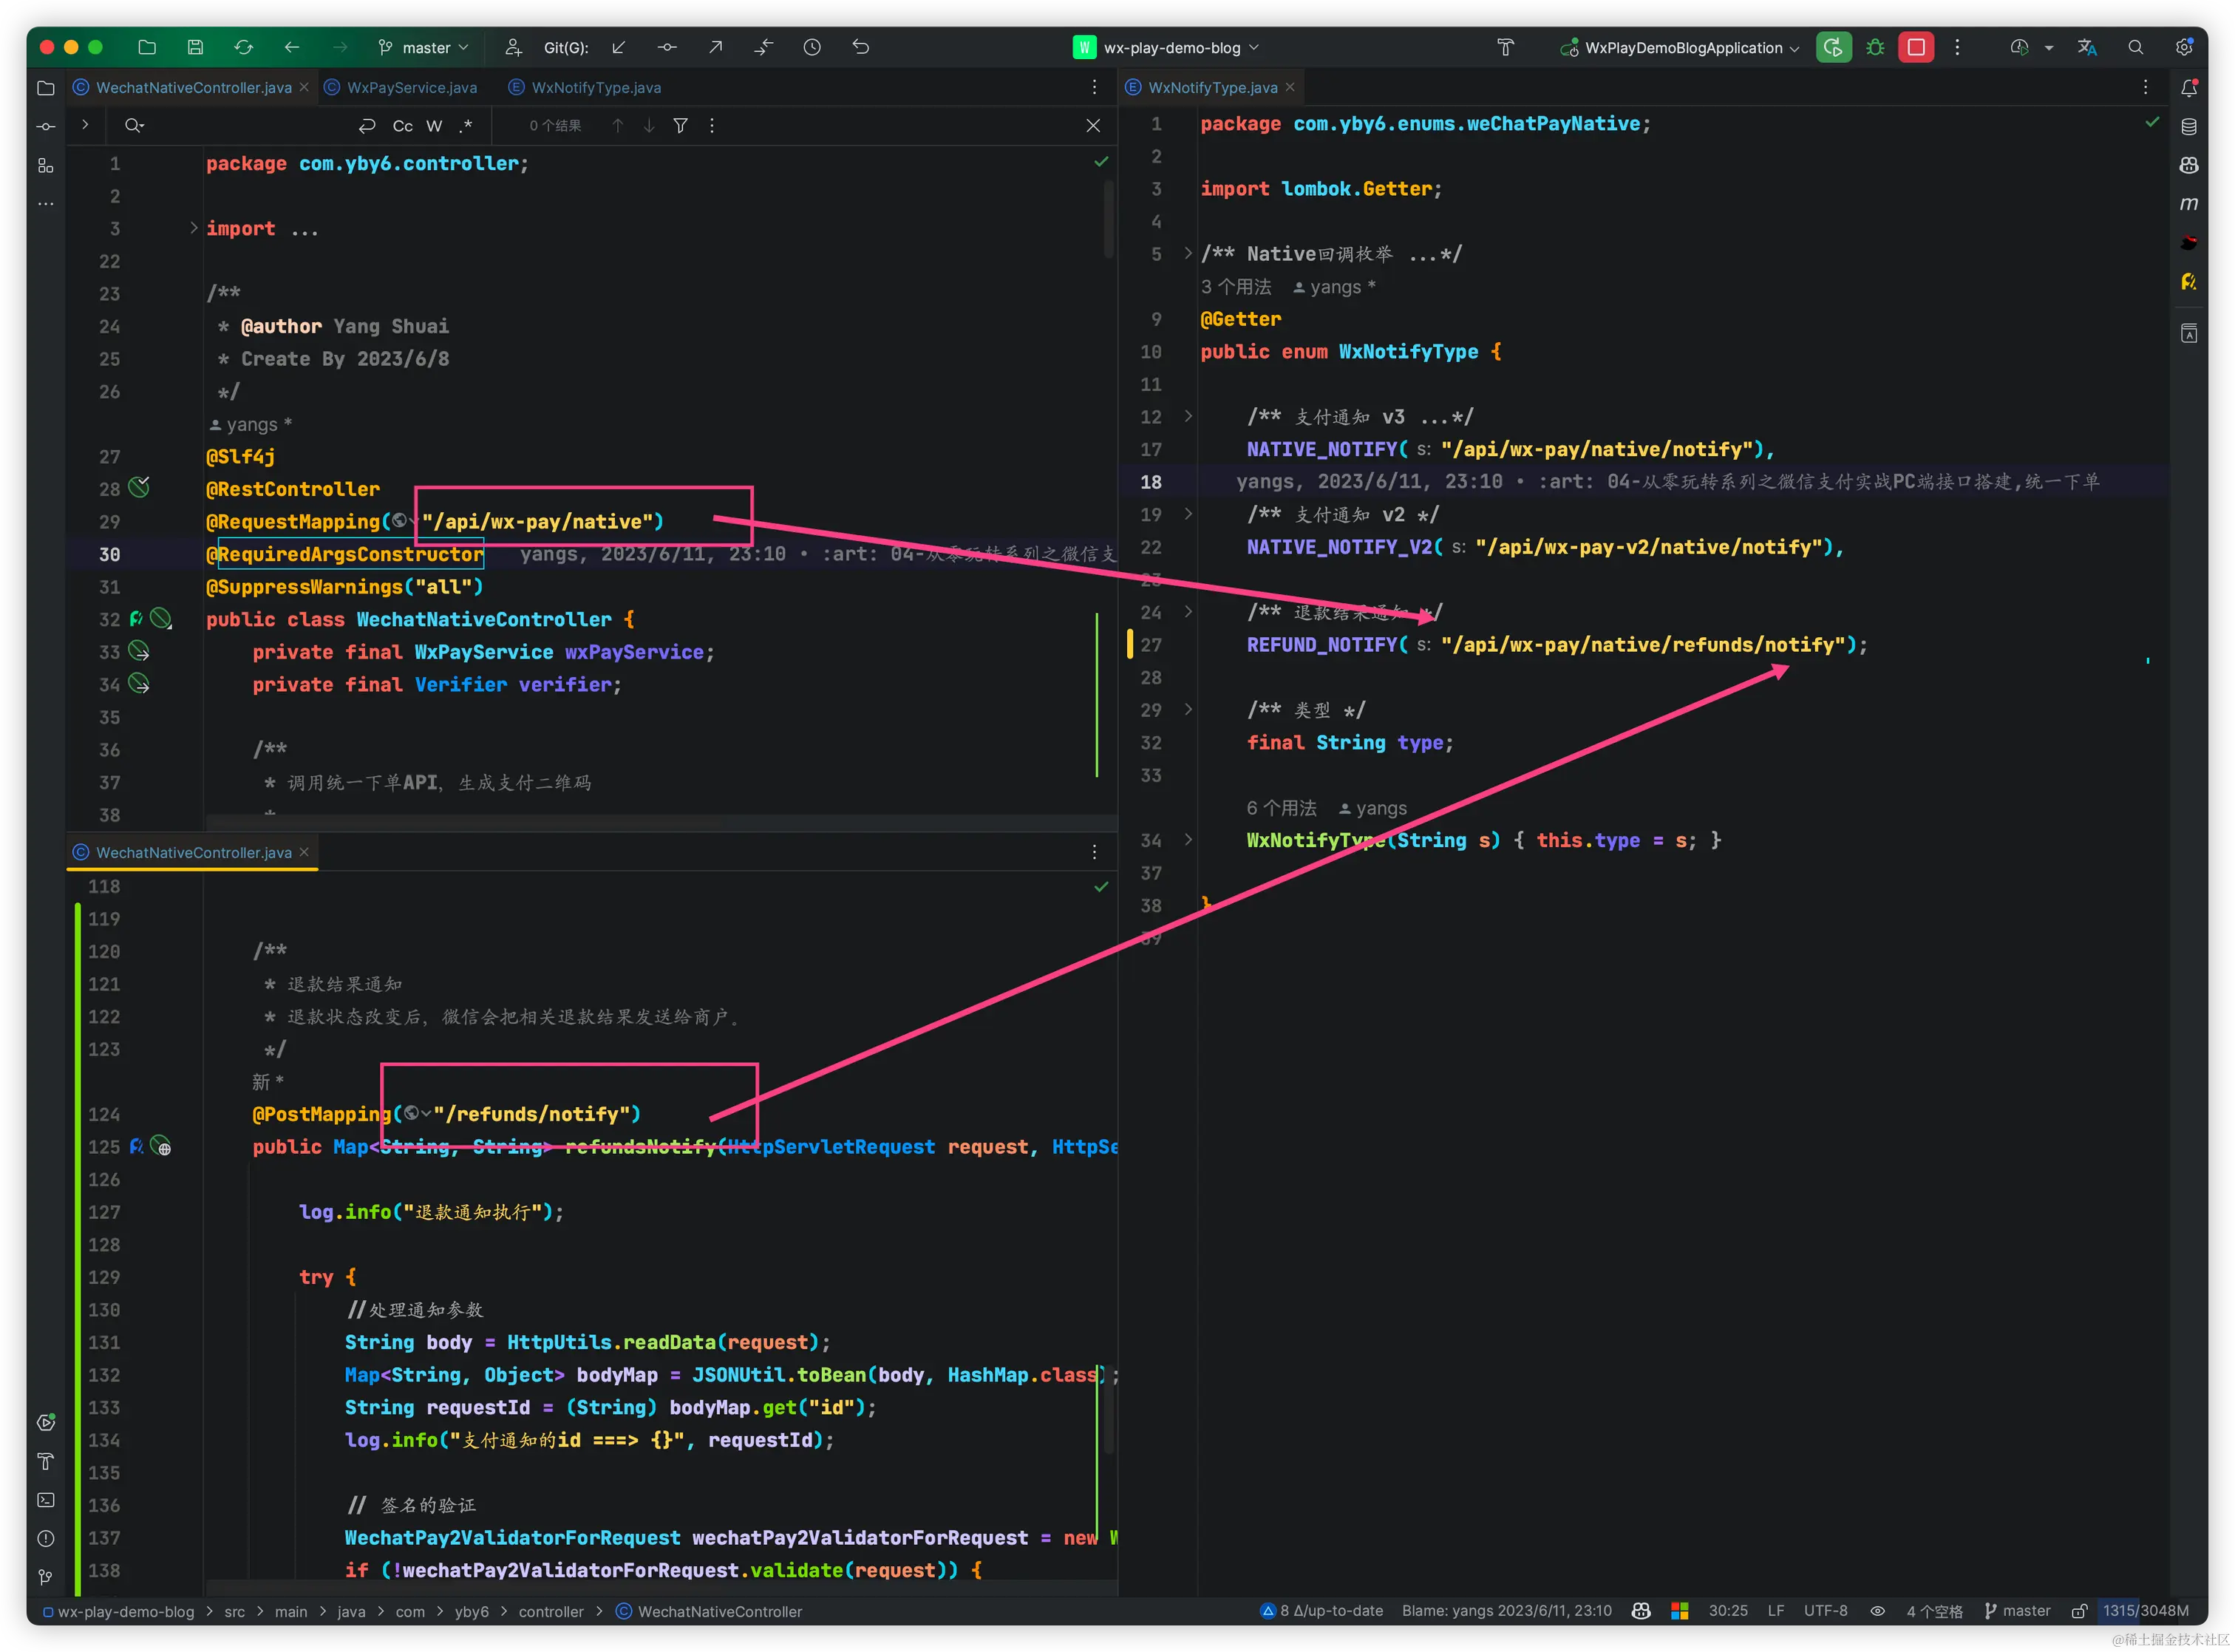The height and width of the screenshot is (1652, 2235).
Task: Toggle the regex search option
Action: click(466, 126)
